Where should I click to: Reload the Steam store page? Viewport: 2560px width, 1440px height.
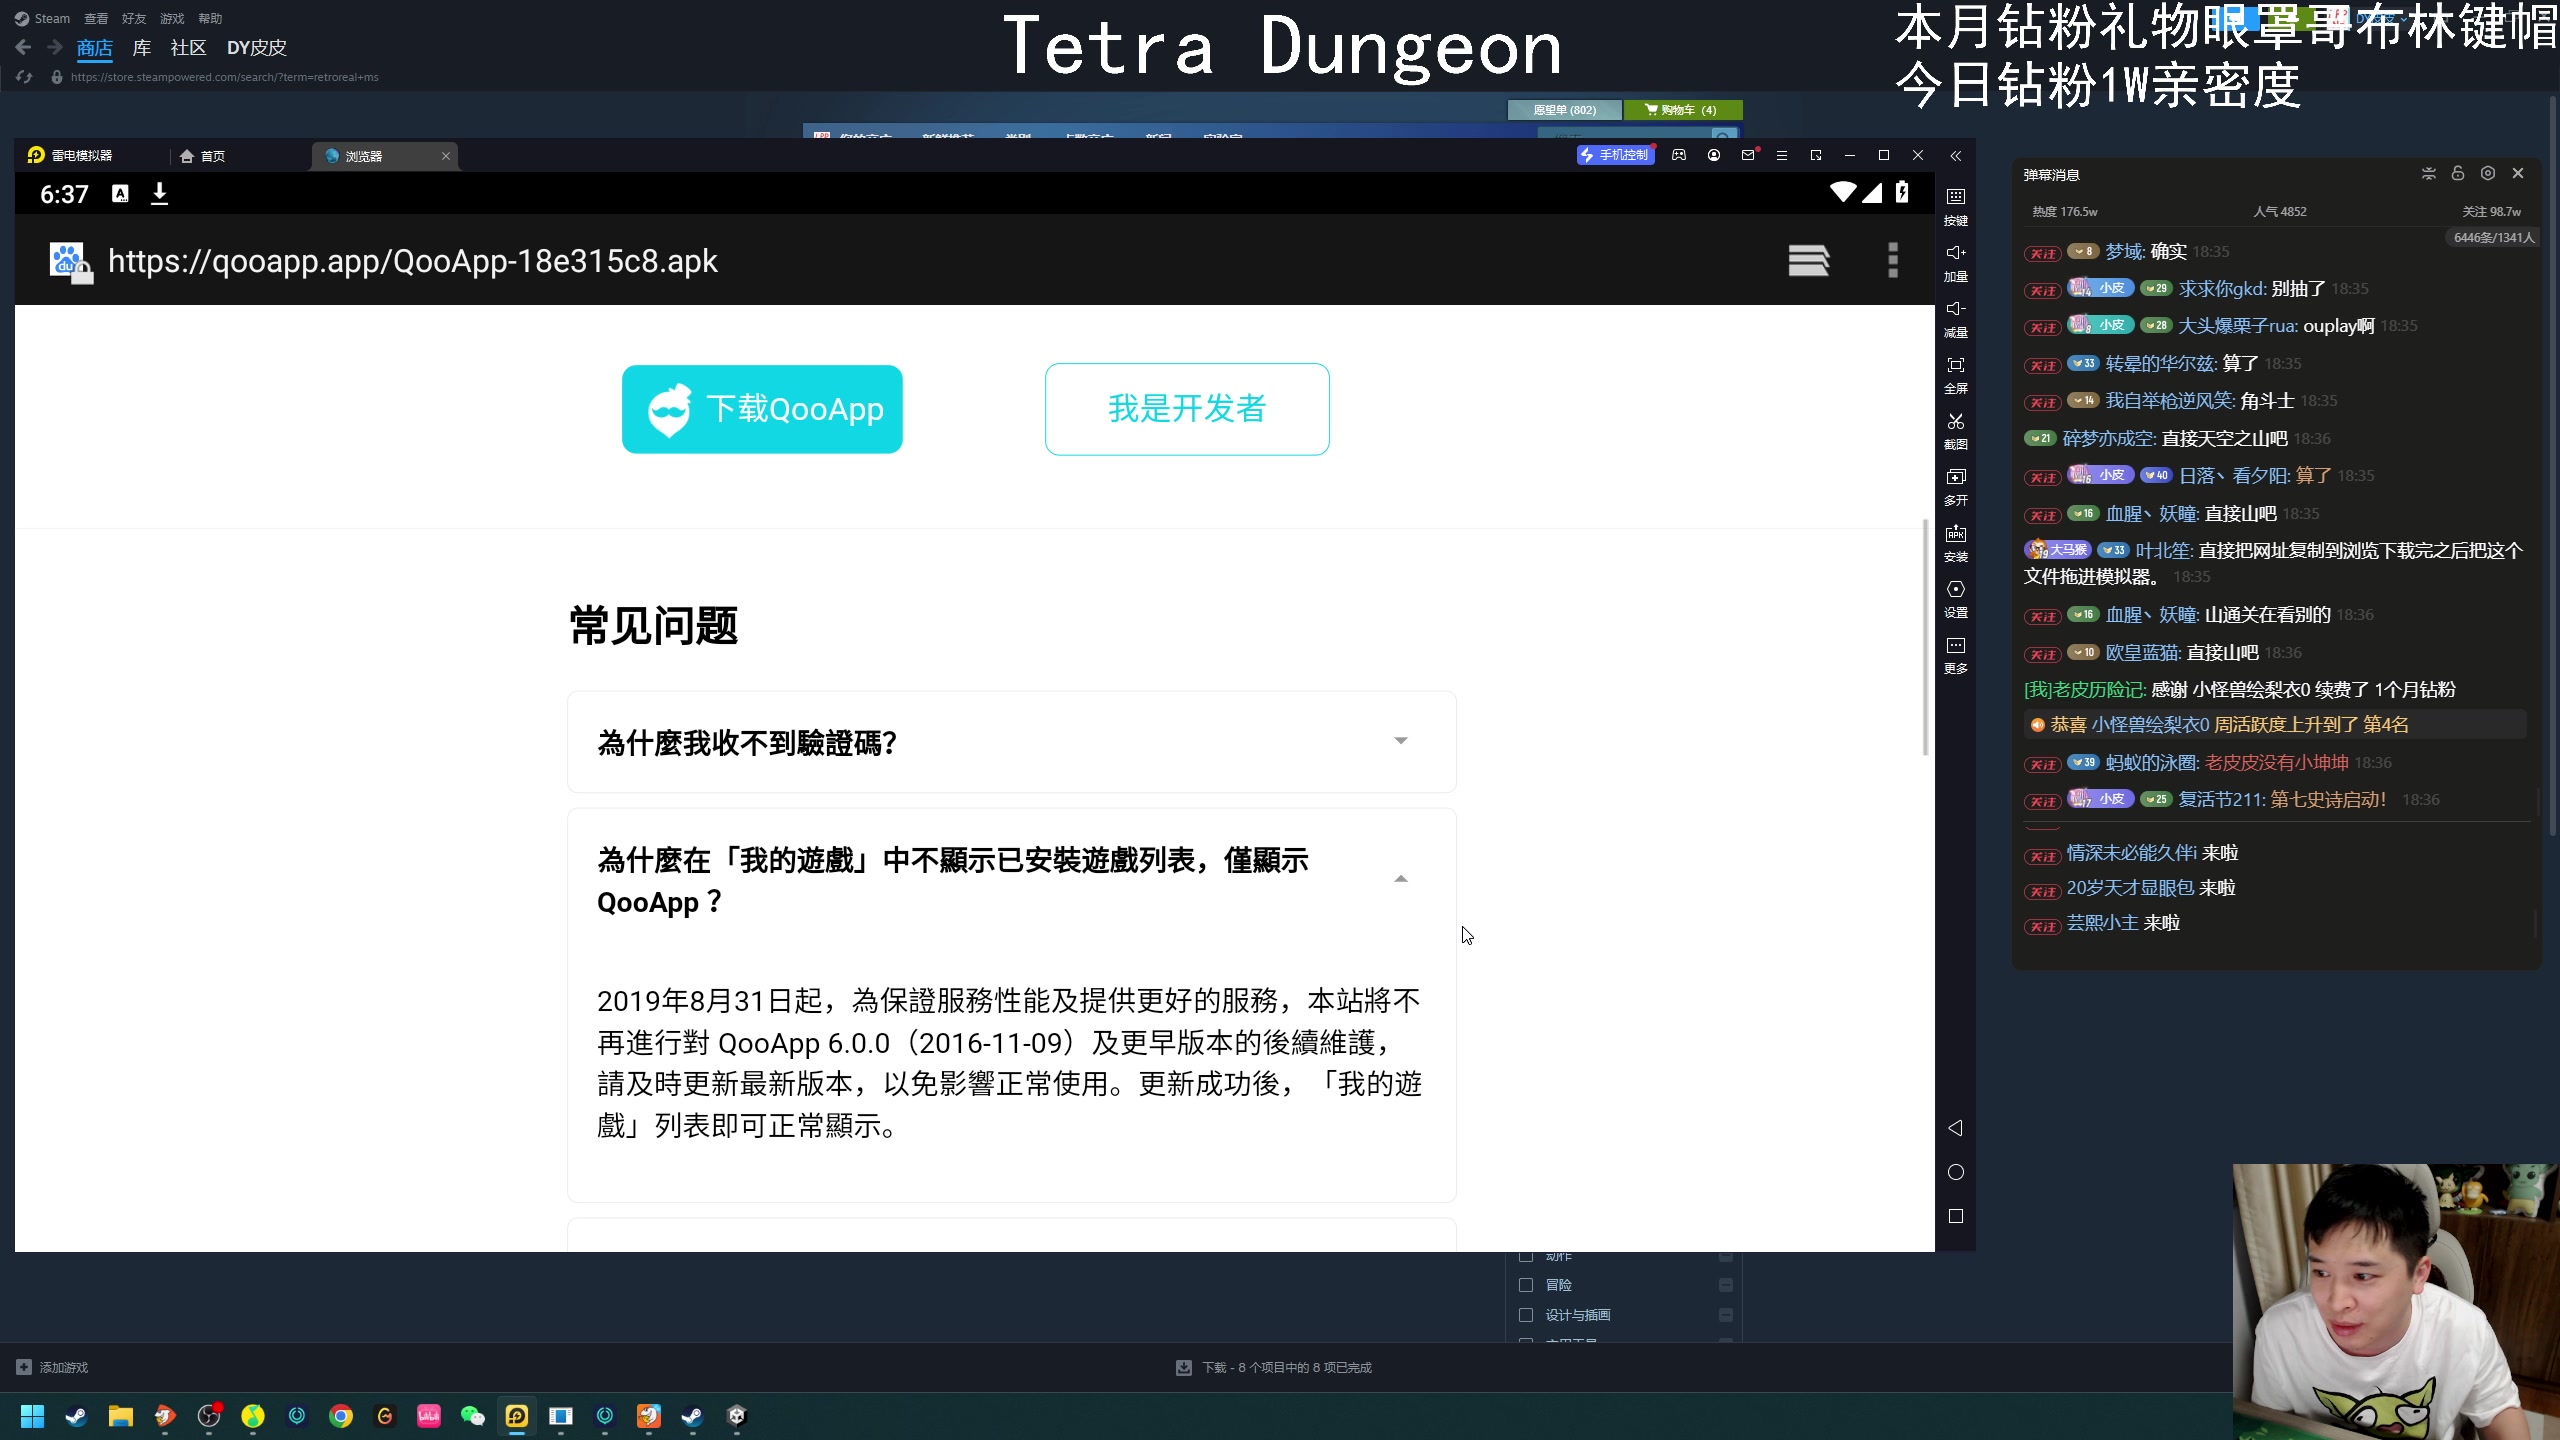[x=24, y=77]
